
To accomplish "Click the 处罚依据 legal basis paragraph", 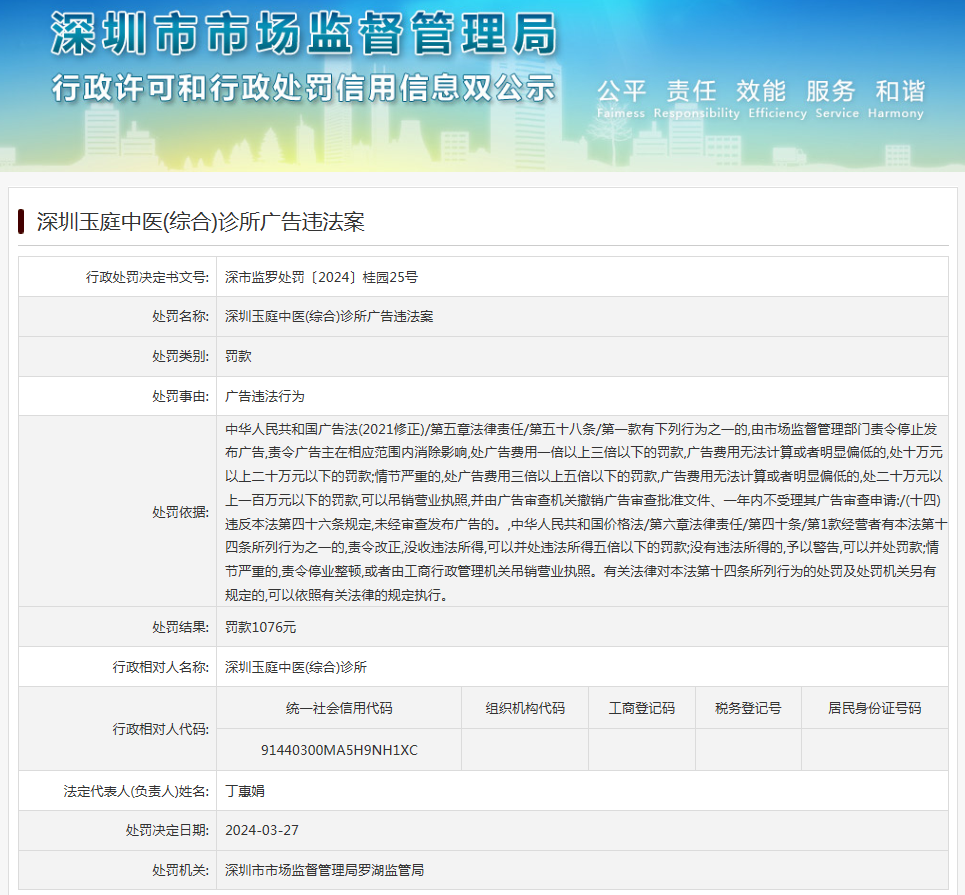I will point(585,512).
